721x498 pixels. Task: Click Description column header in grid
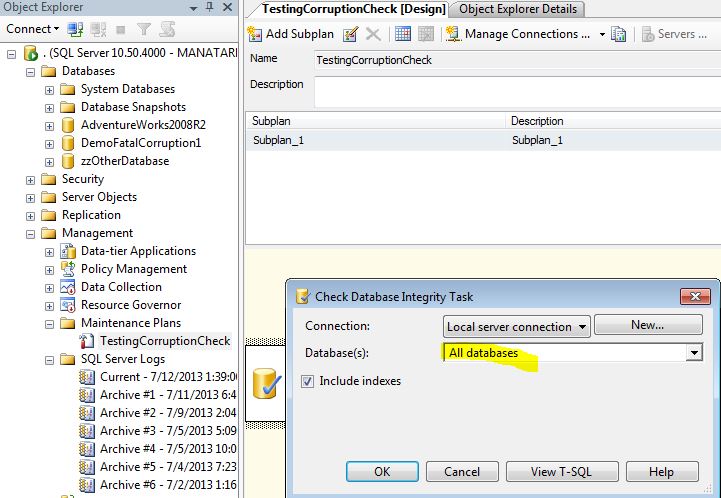613,121
